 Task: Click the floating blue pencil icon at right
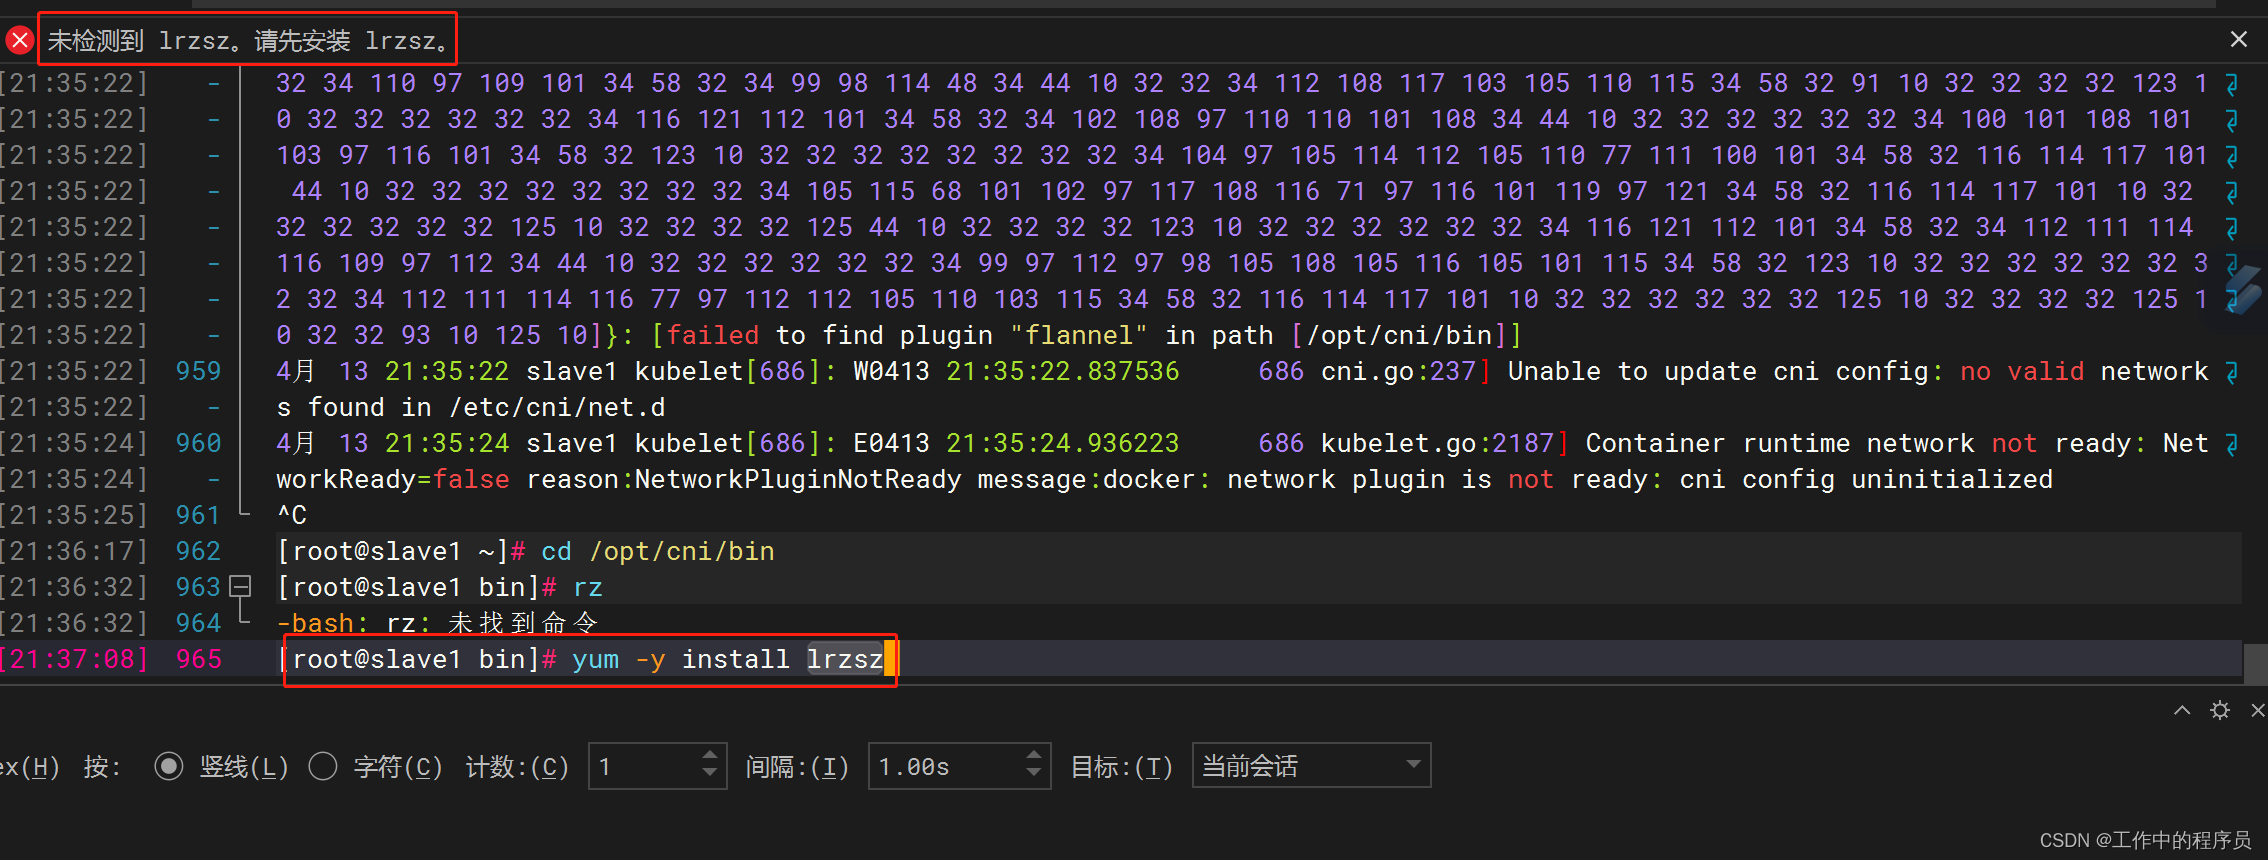point(2245,289)
